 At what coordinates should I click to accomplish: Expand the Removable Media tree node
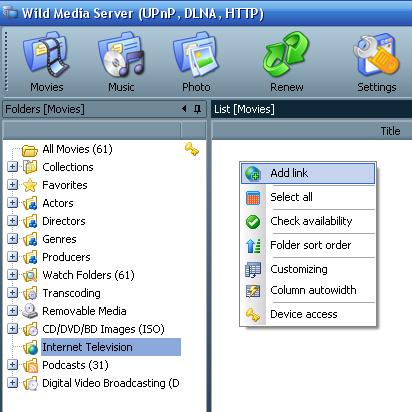click(12, 311)
